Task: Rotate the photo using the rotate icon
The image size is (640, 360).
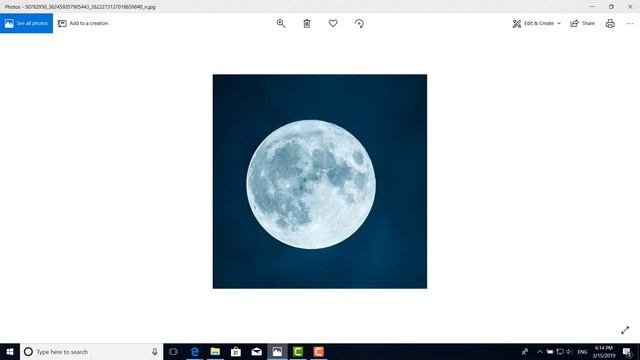Action: tap(359, 23)
